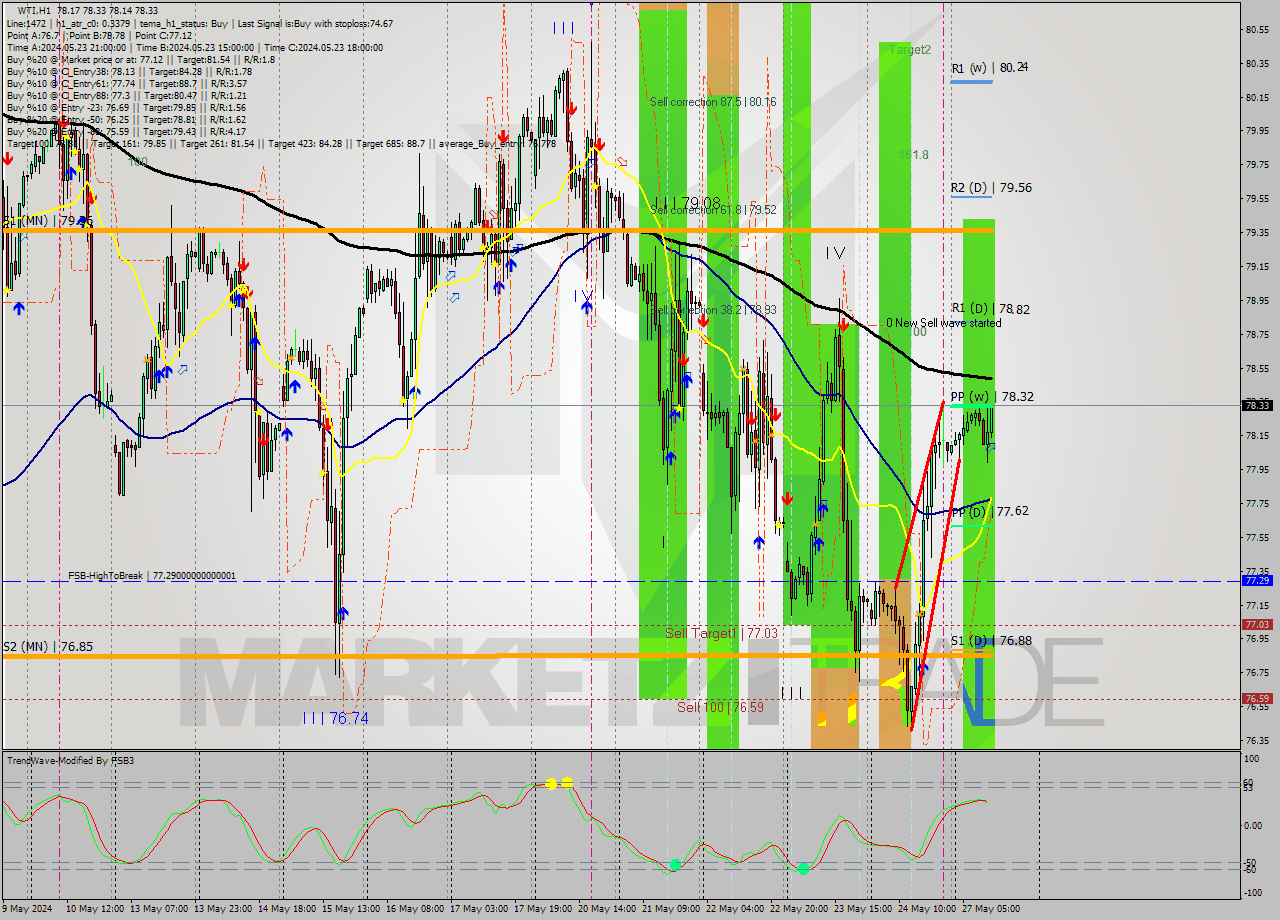Click the R1 (D) | 78.82 pivot label
Screen dimensions: 1280x920
pos(990,309)
